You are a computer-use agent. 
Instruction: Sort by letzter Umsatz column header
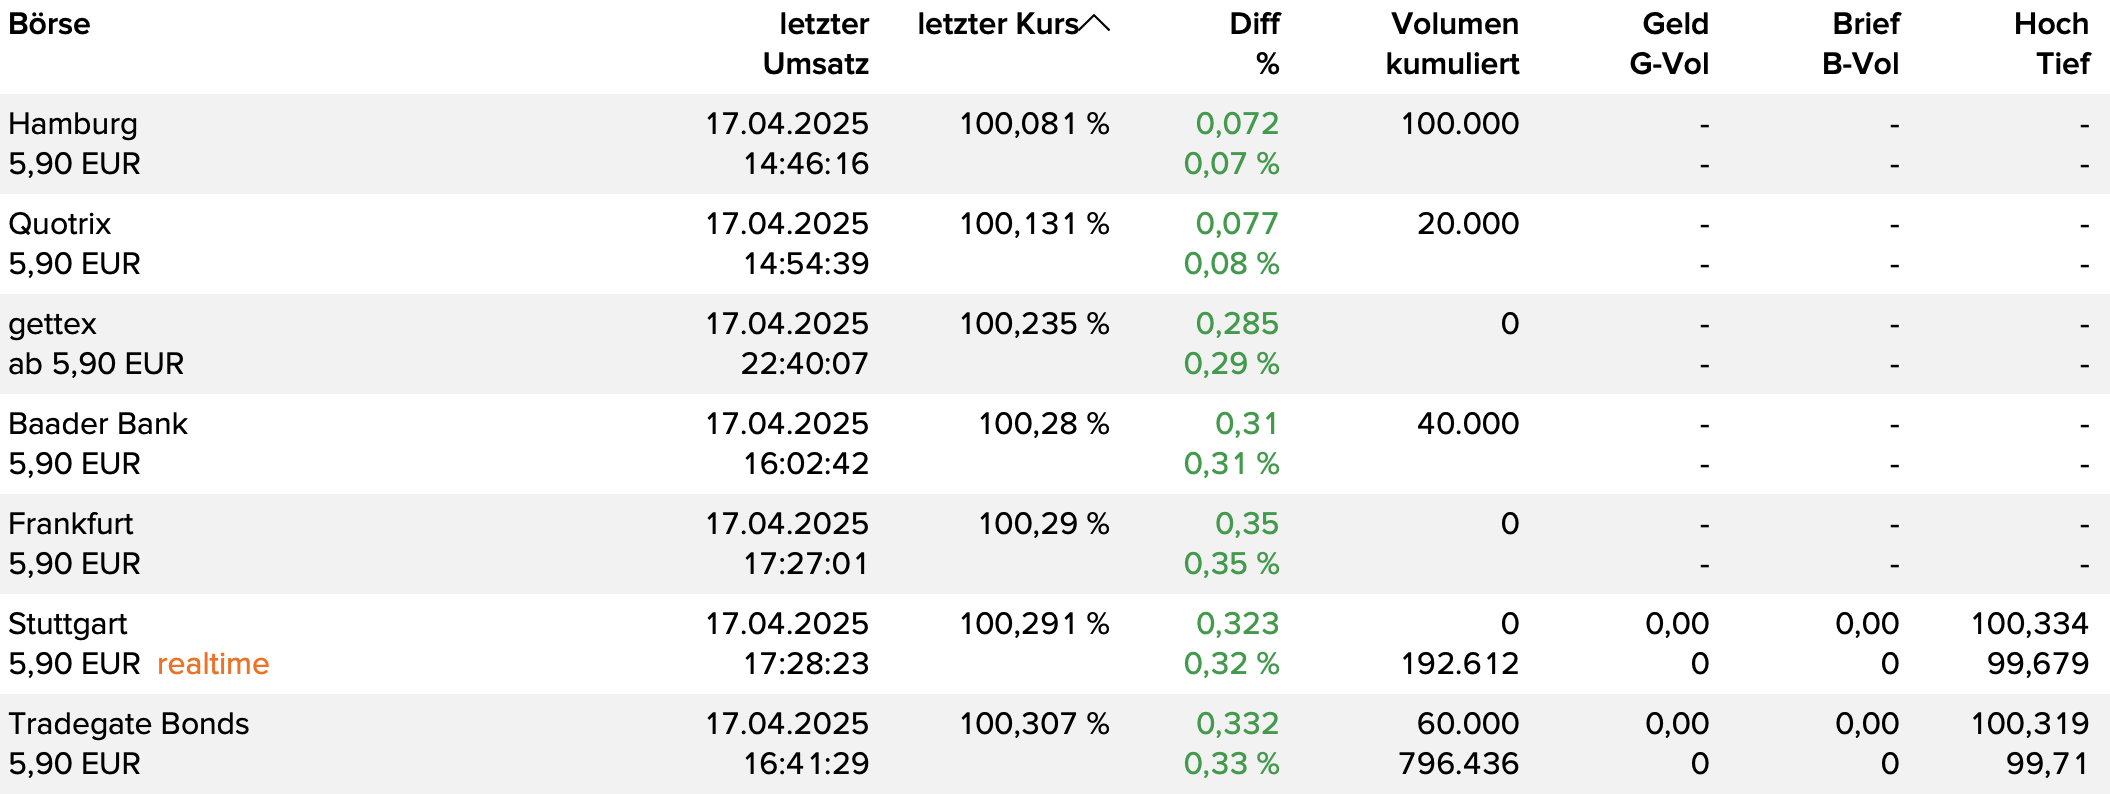click(815, 43)
